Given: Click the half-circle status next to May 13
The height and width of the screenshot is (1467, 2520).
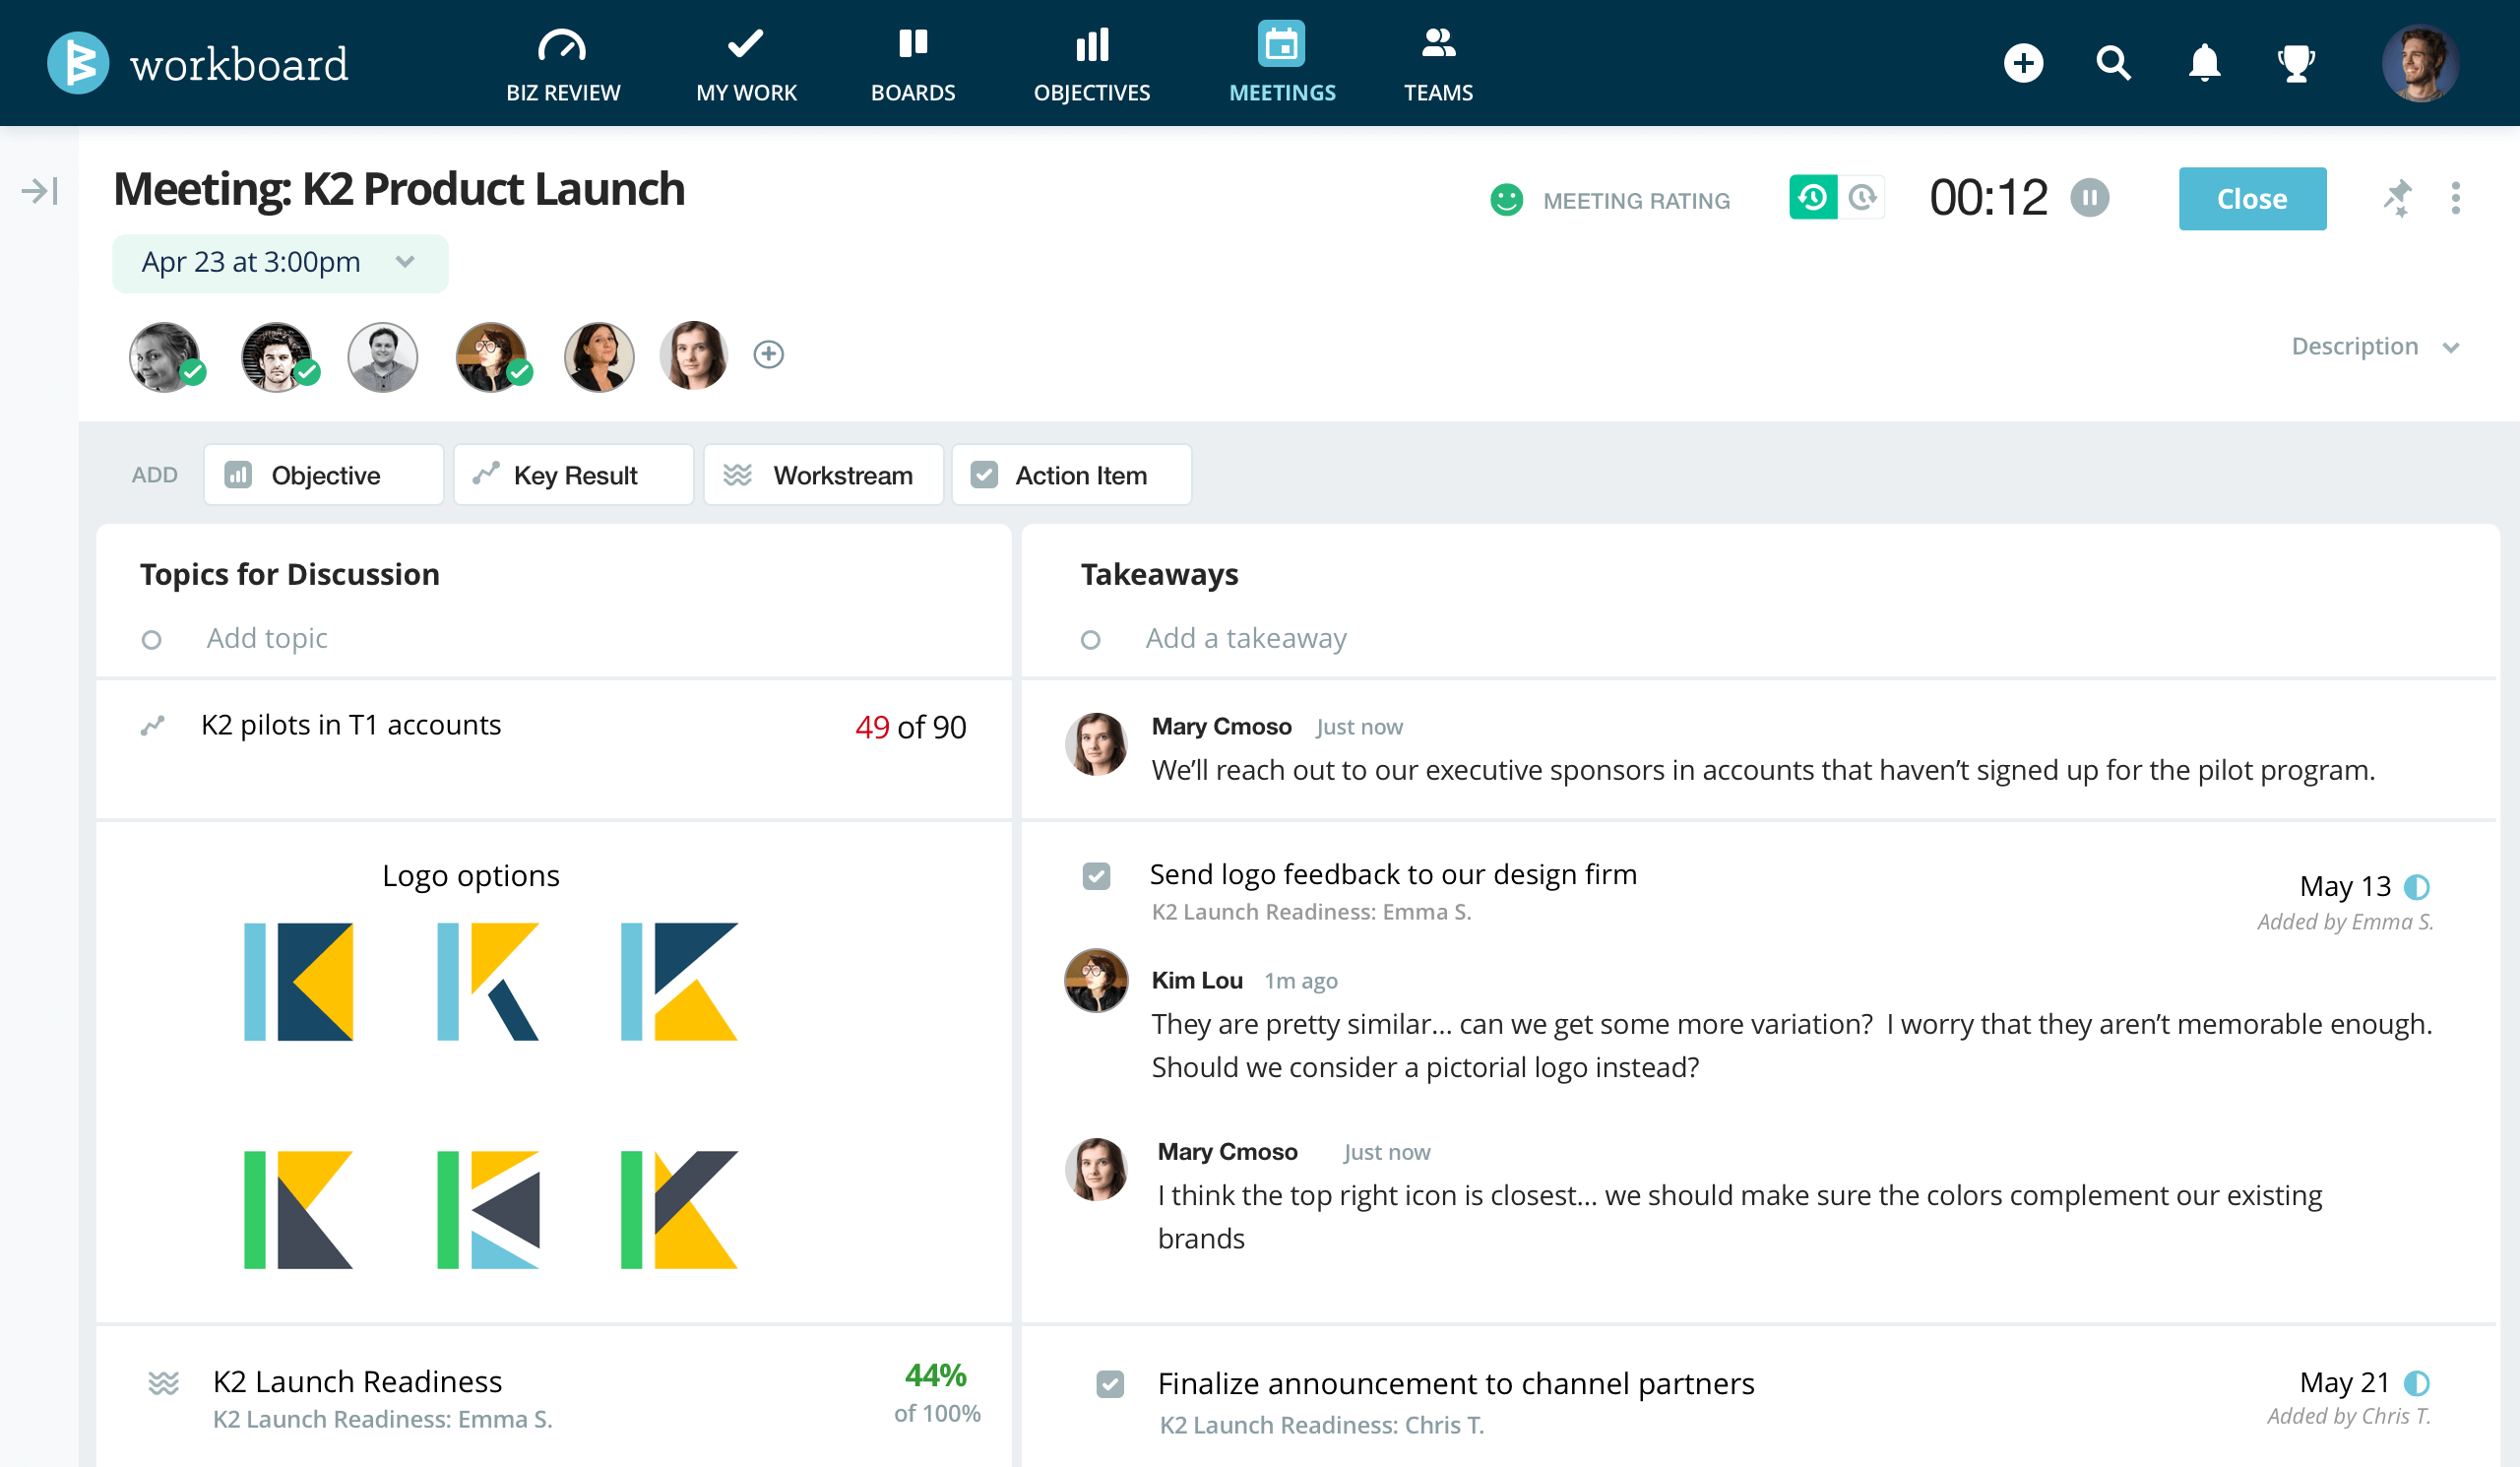Looking at the screenshot, I should 2416,887.
